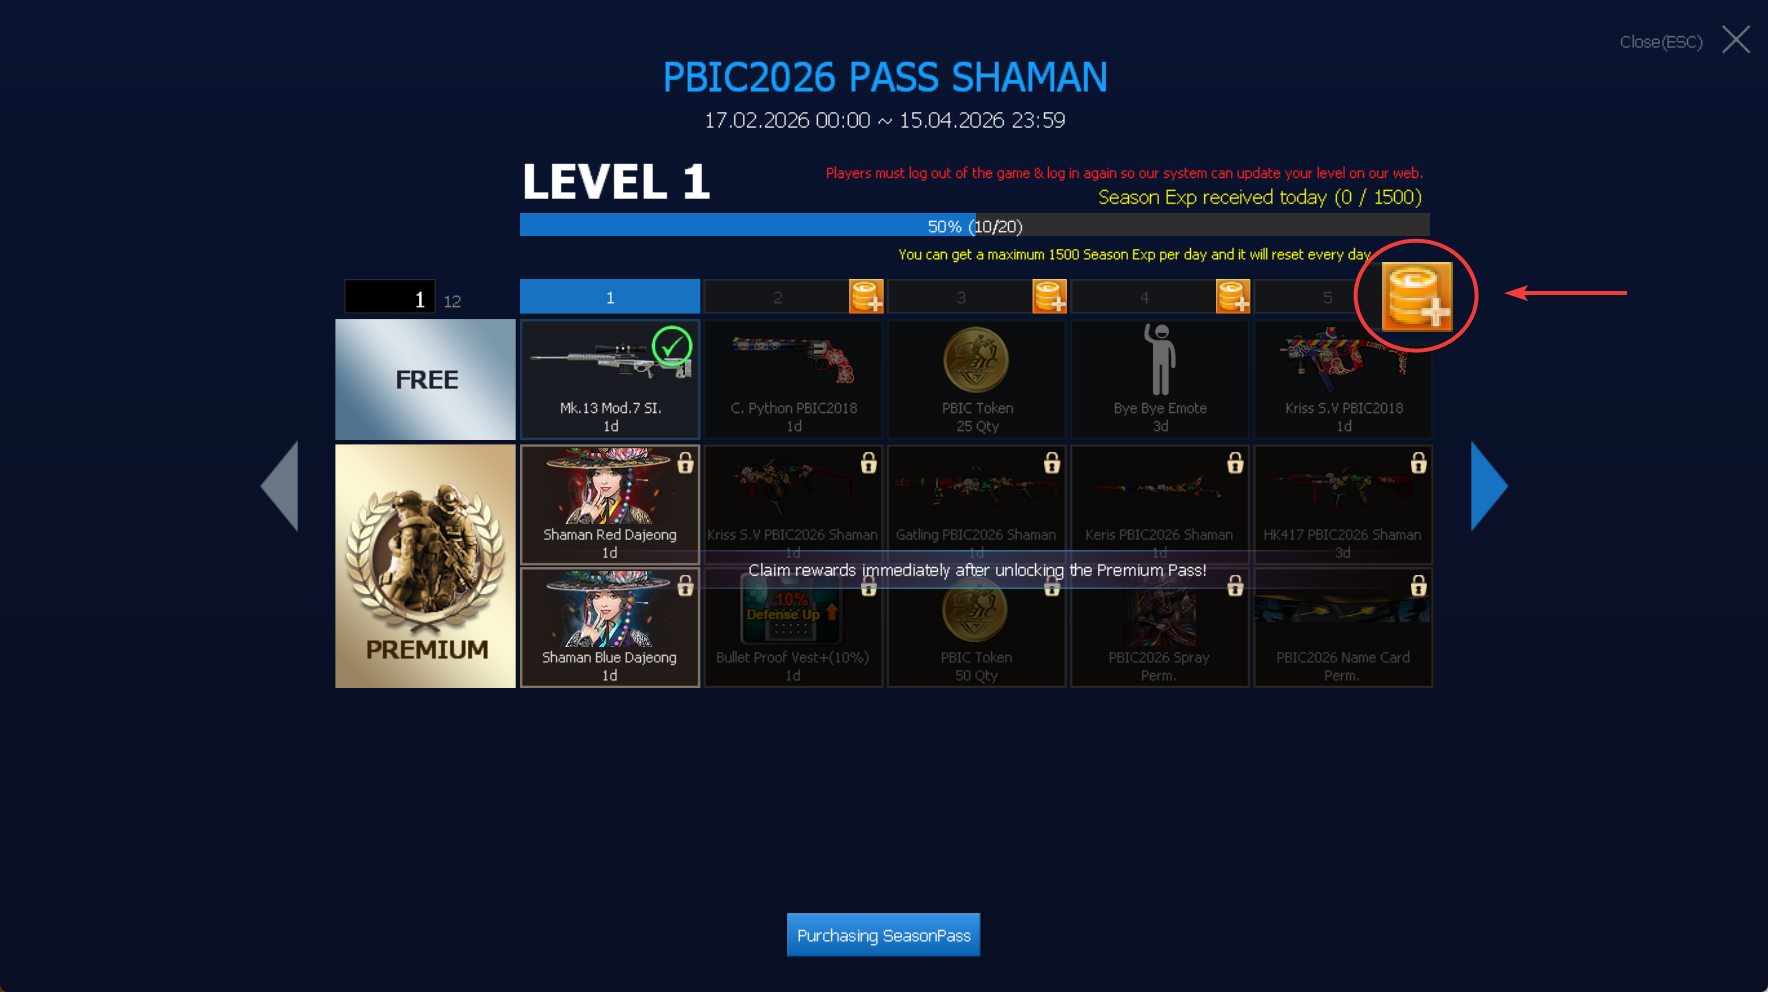Image resolution: width=1768 pixels, height=992 pixels.
Task: Click lock icon on Shaman Blue Dajeong
Action: click(685, 585)
